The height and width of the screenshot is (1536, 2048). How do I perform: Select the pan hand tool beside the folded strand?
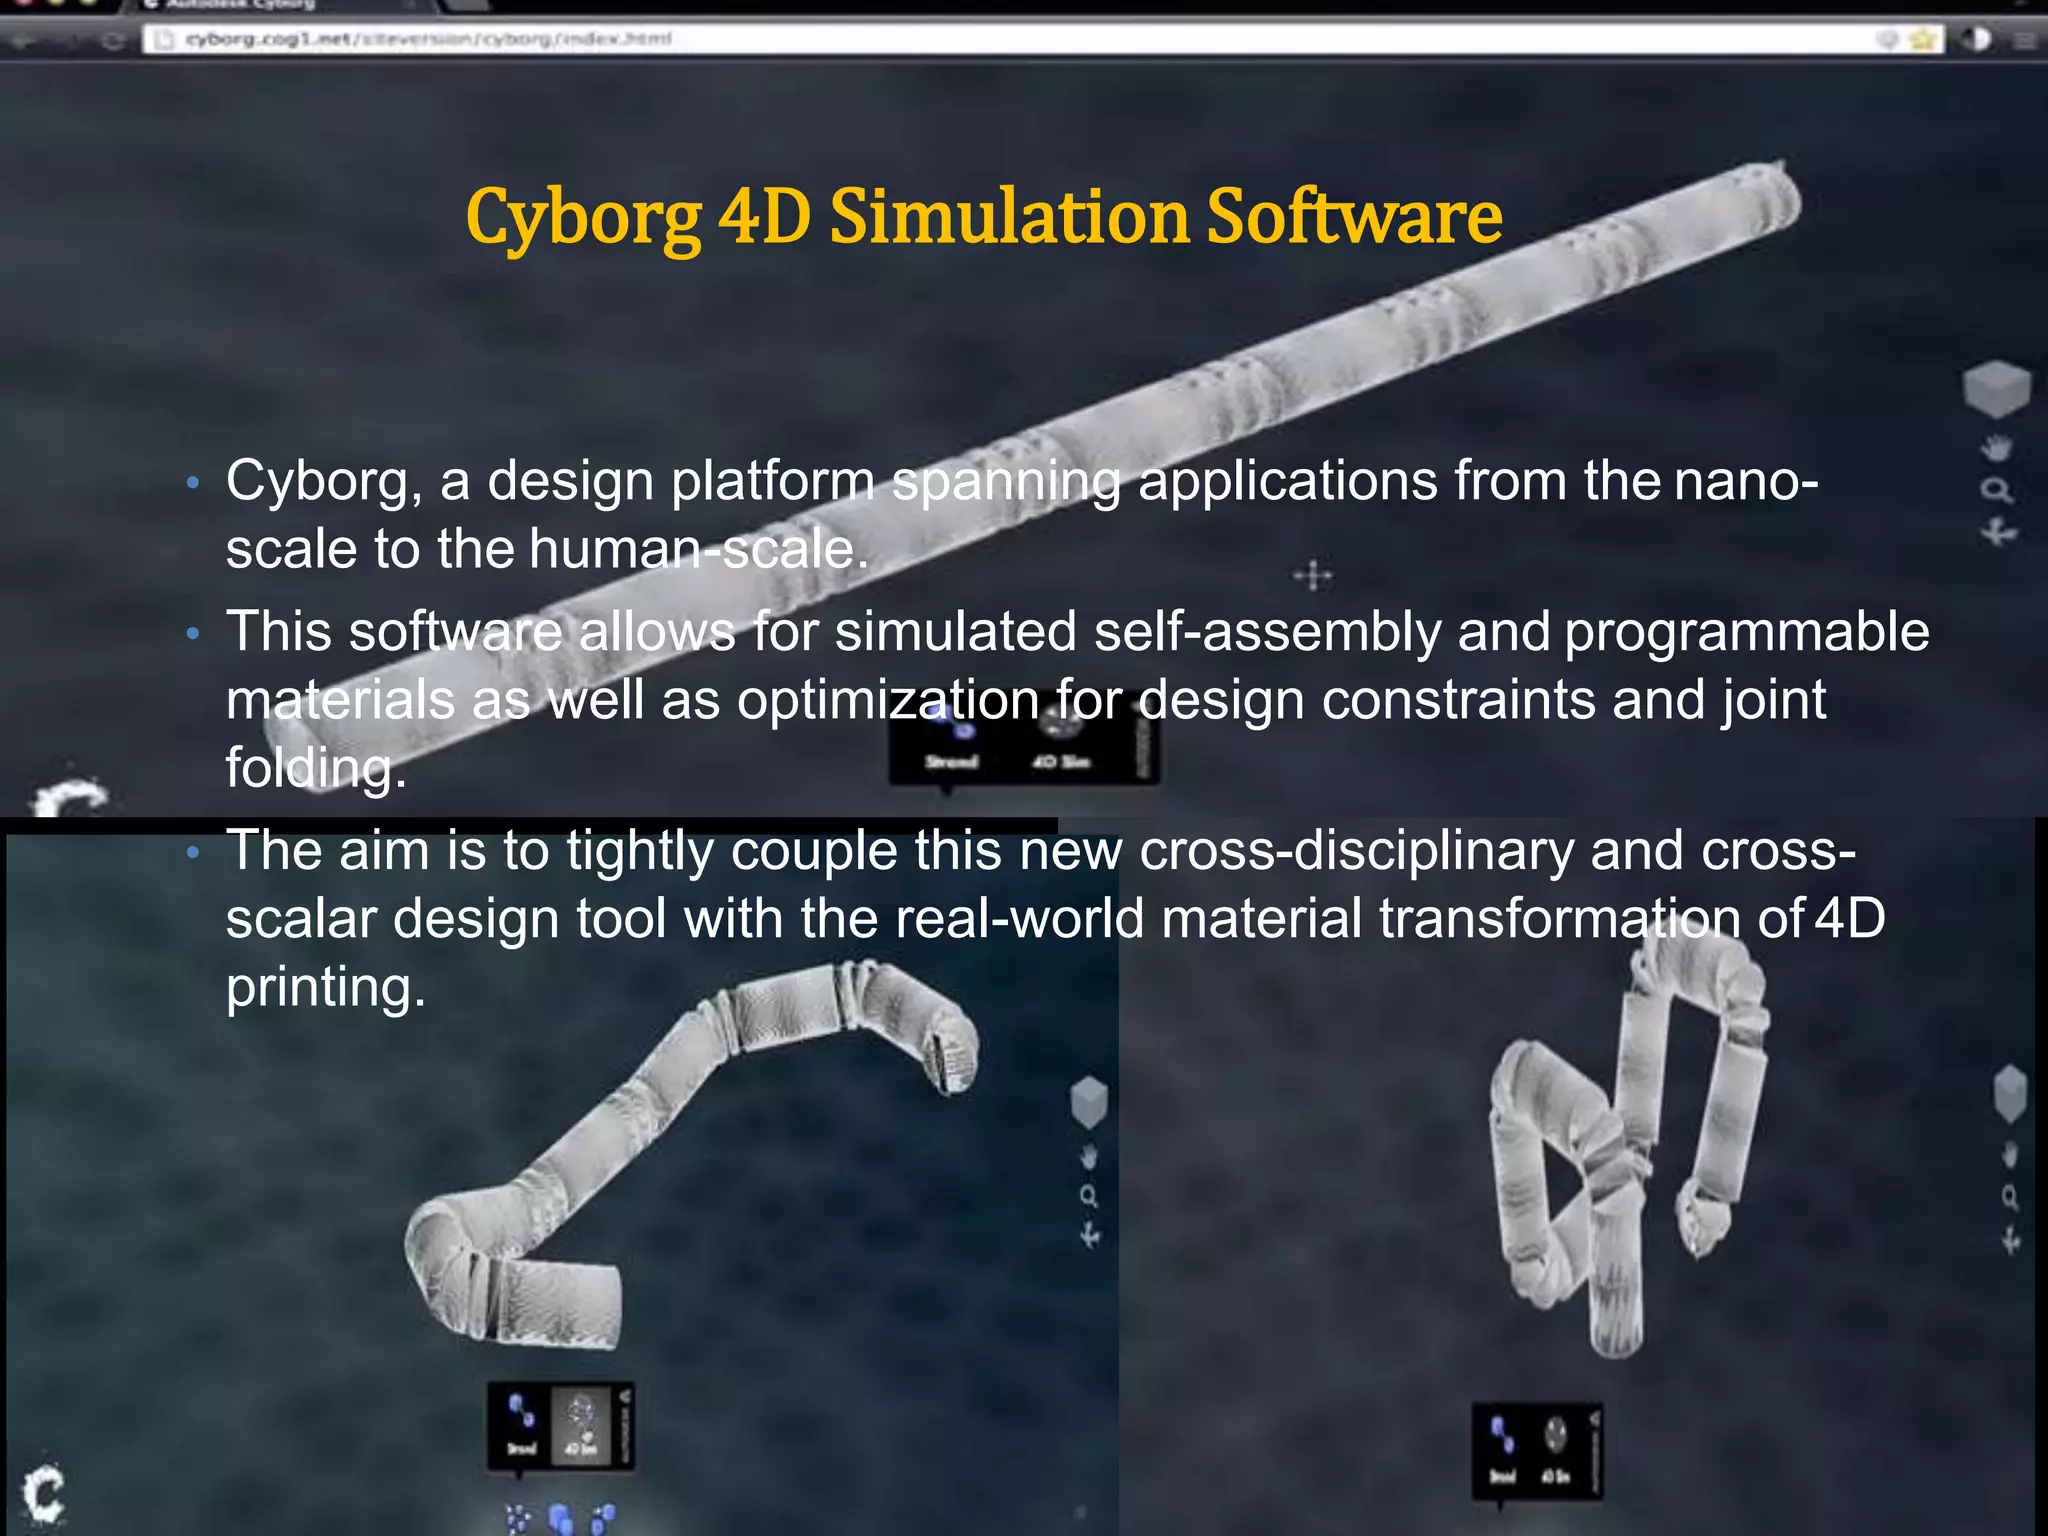[2010, 1156]
